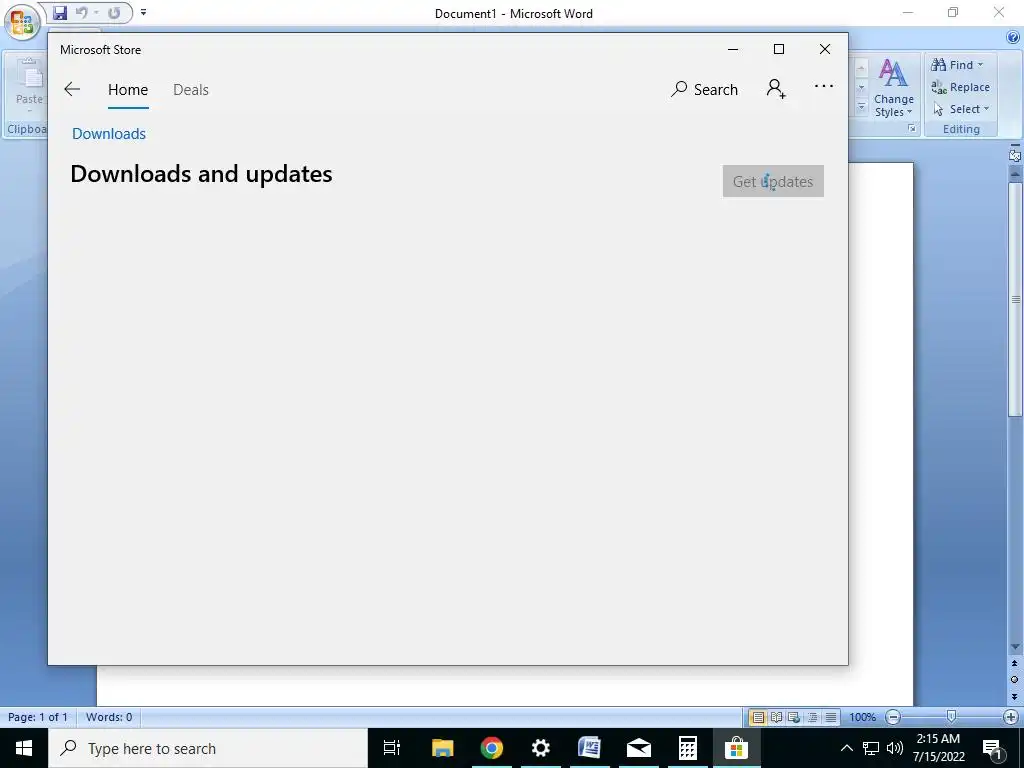Open the clock showing 2:15 AM

938,748
